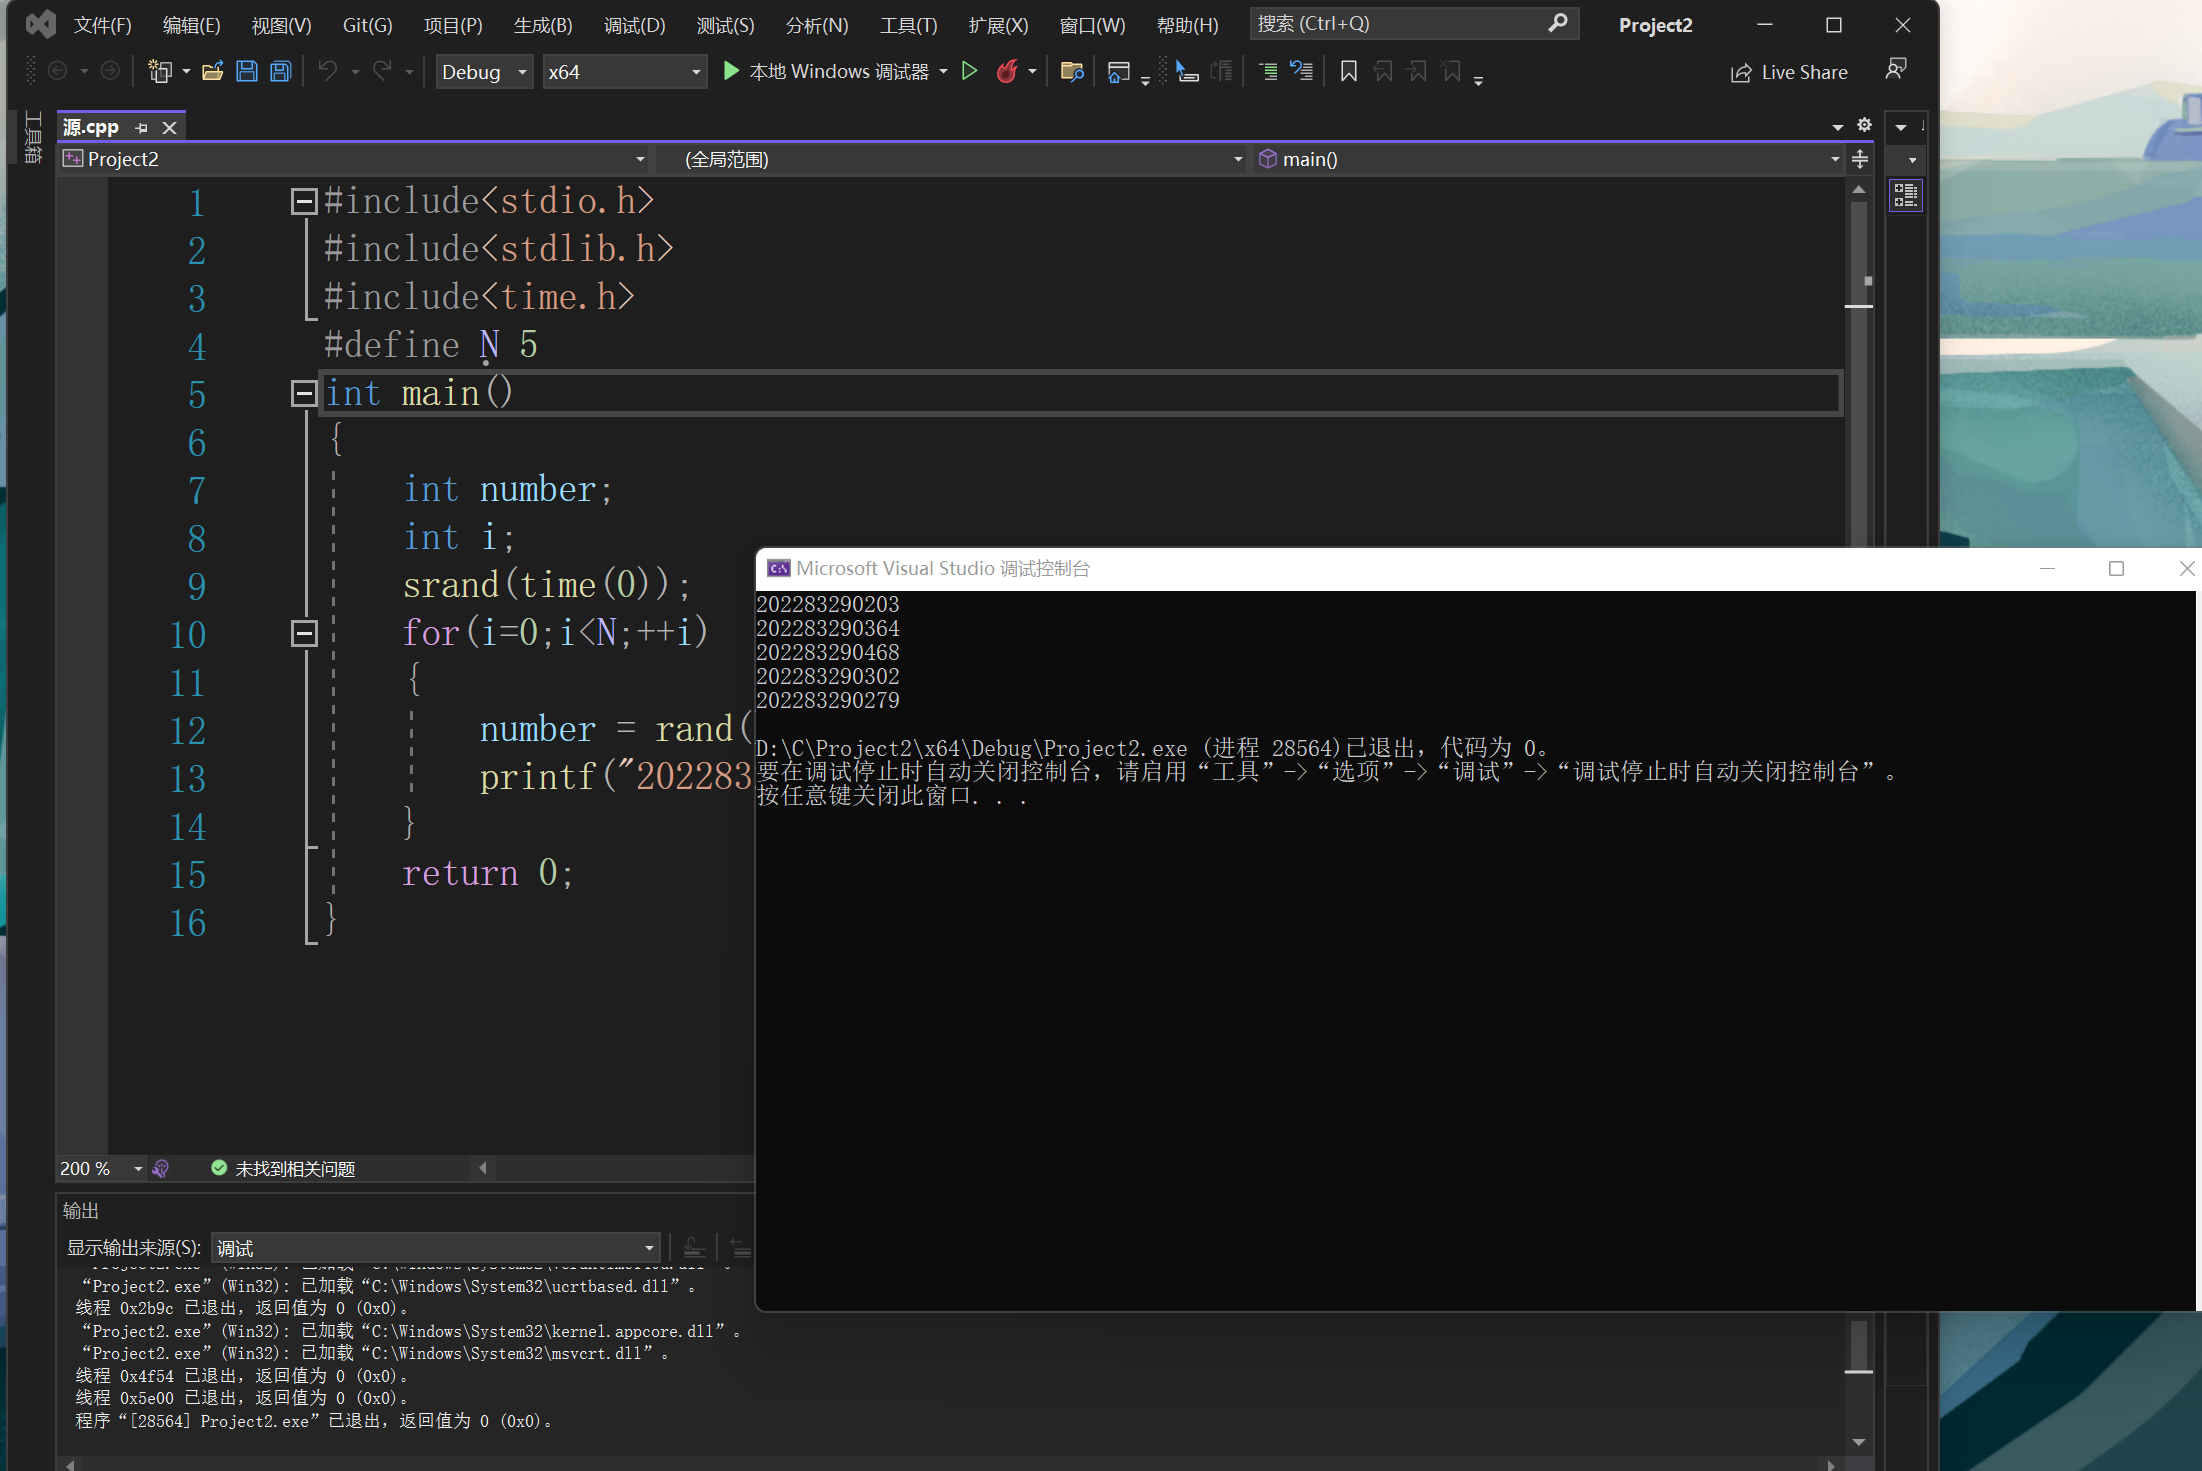Toggle a bookmark with the bookmark icon
The height and width of the screenshot is (1471, 2202).
[x=1348, y=71]
